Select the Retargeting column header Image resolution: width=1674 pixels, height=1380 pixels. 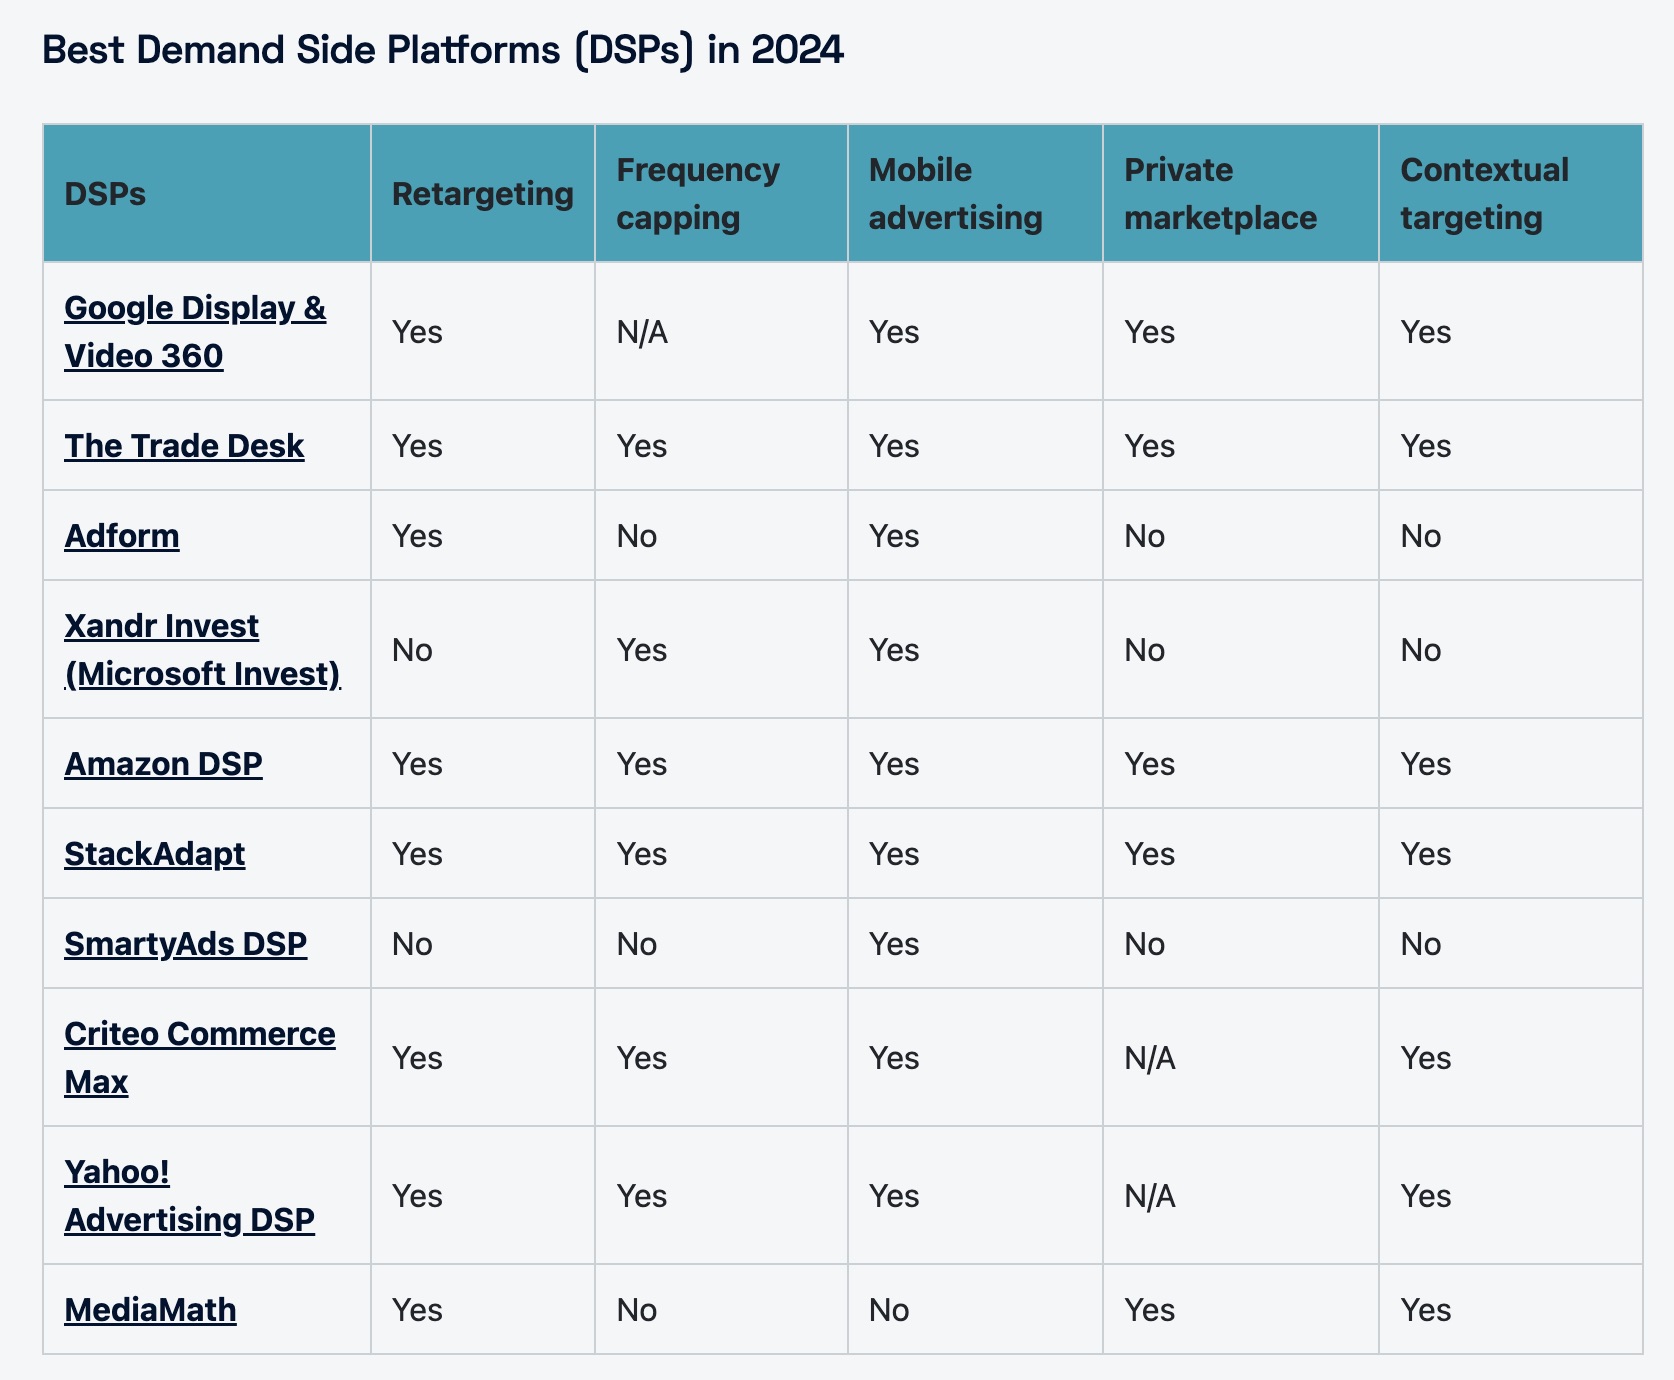[483, 194]
